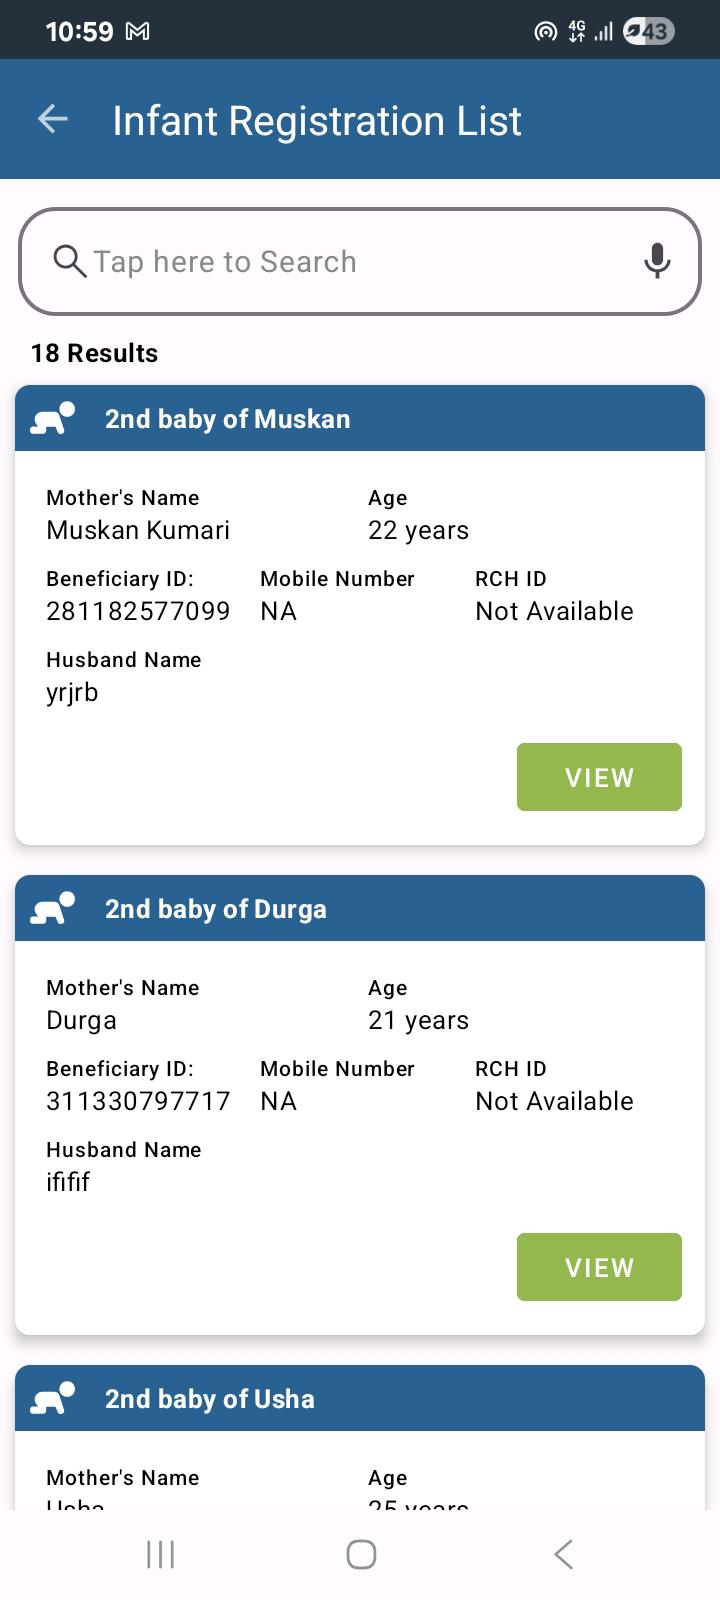This screenshot has width=720, height=1600.
Task: Tap the back arrow in header
Action: (53, 120)
